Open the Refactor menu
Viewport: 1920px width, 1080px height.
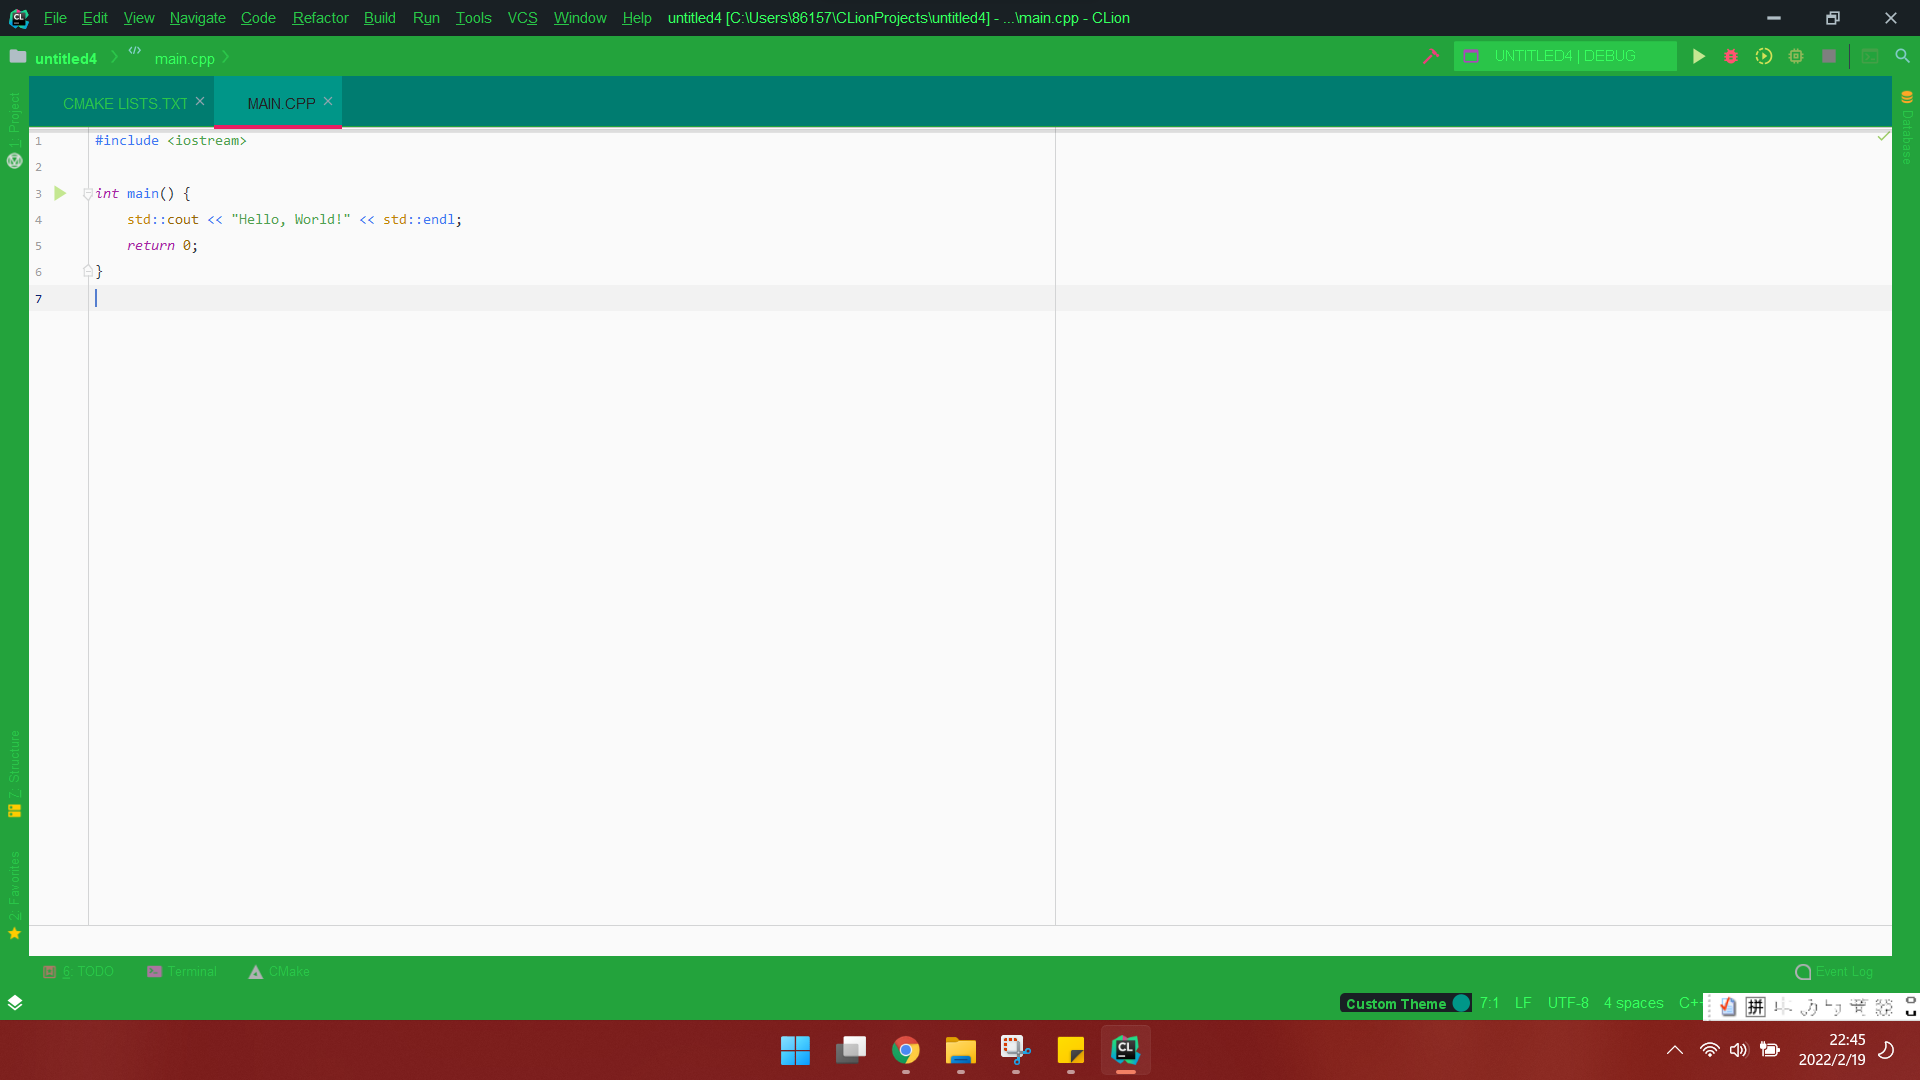tap(320, 18)
